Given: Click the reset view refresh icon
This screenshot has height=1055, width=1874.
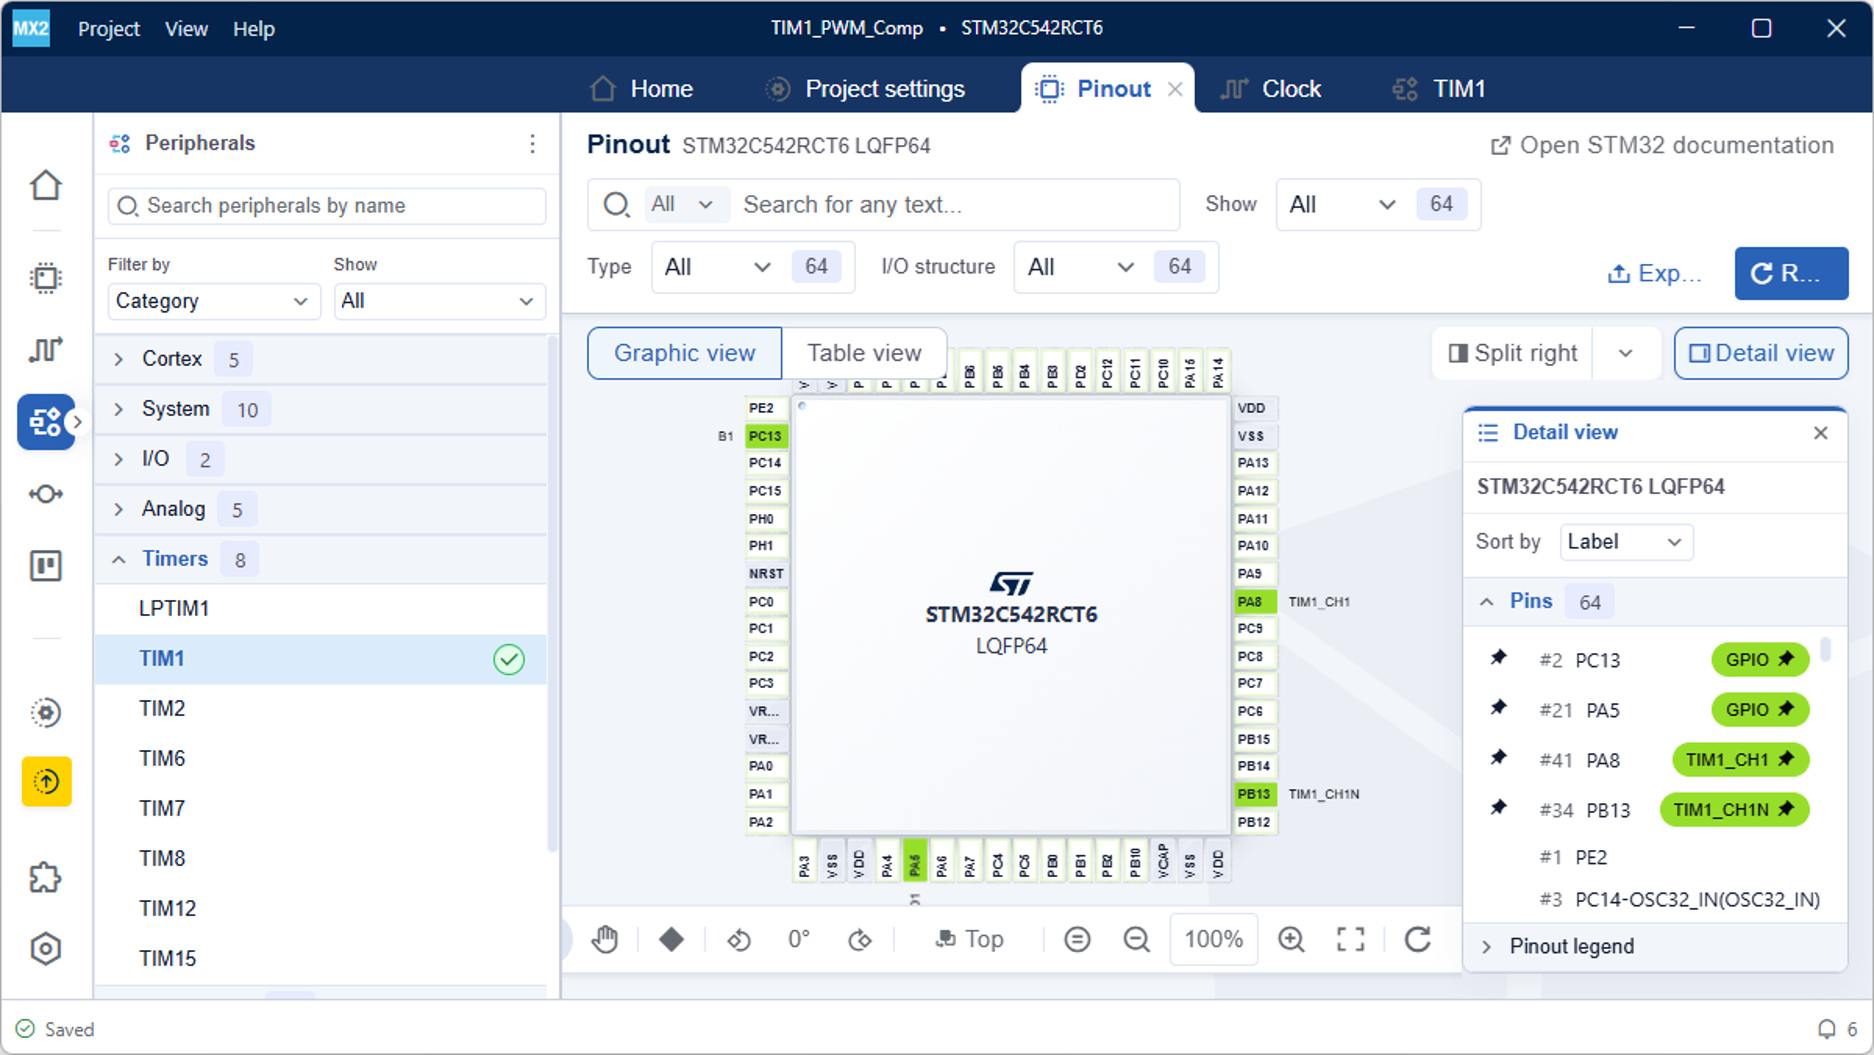Looking at the screenshot, I should (x=1418, y=939).
